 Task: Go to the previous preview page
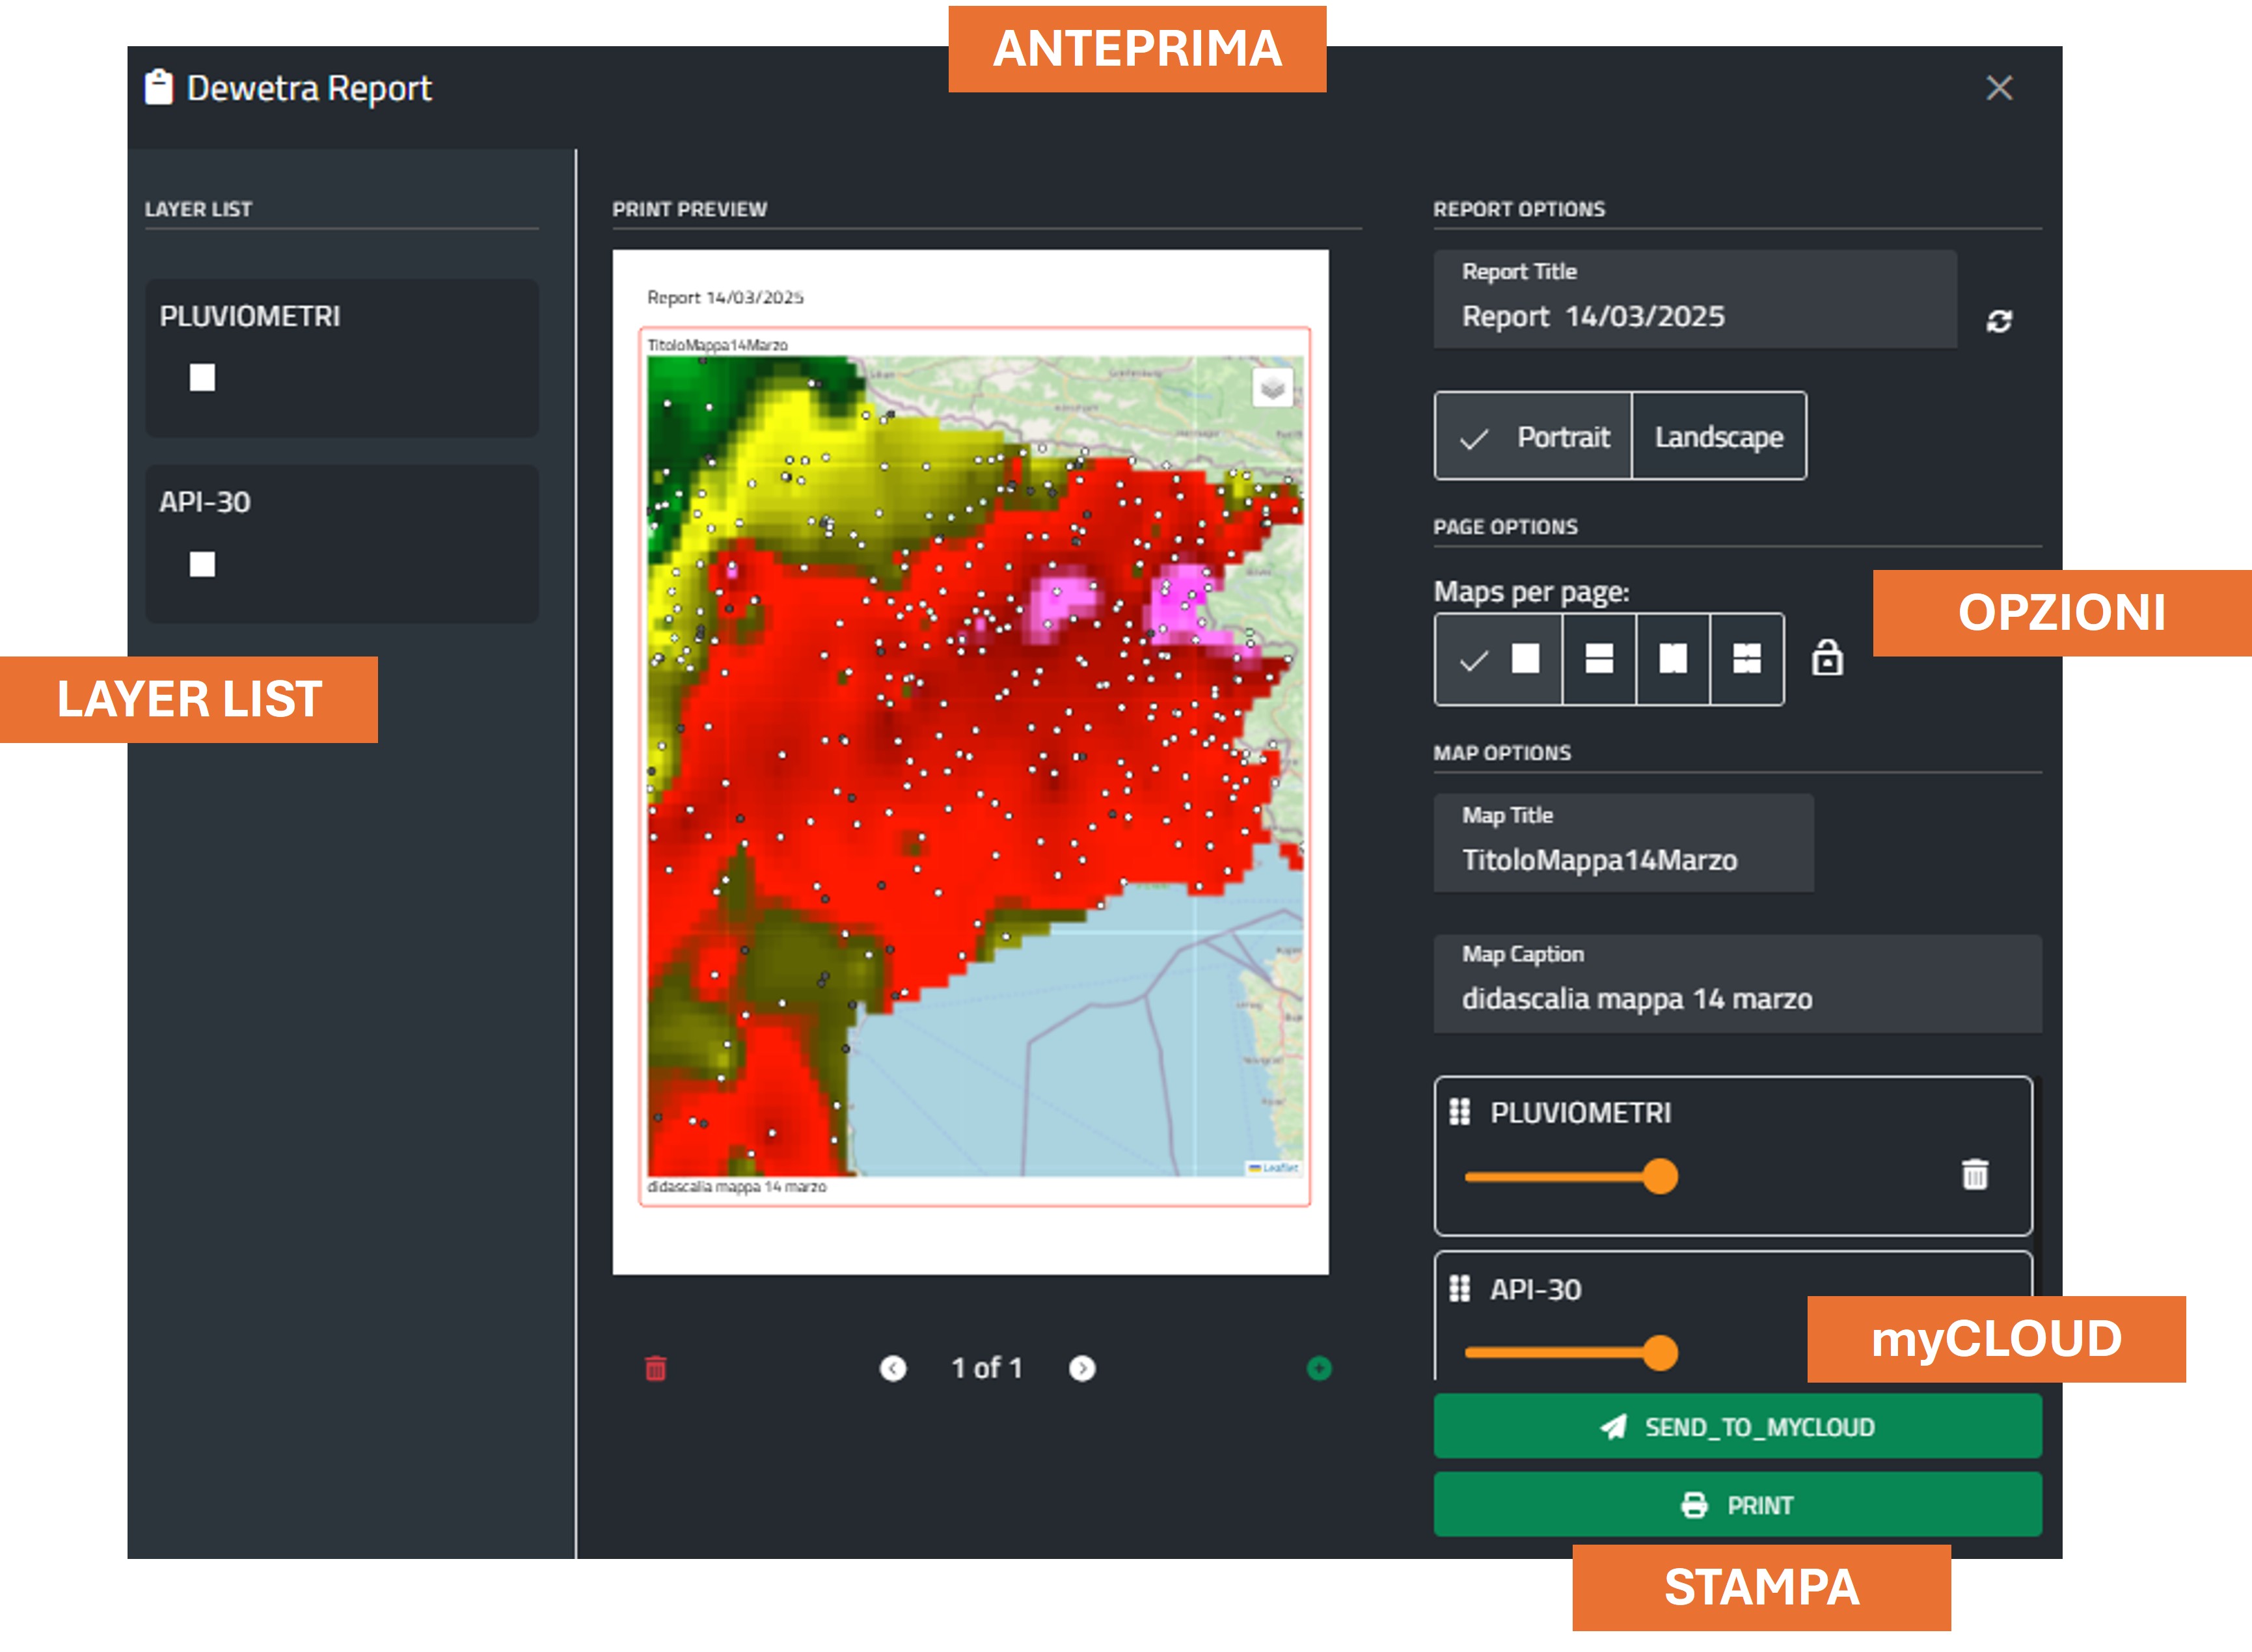893,1368
